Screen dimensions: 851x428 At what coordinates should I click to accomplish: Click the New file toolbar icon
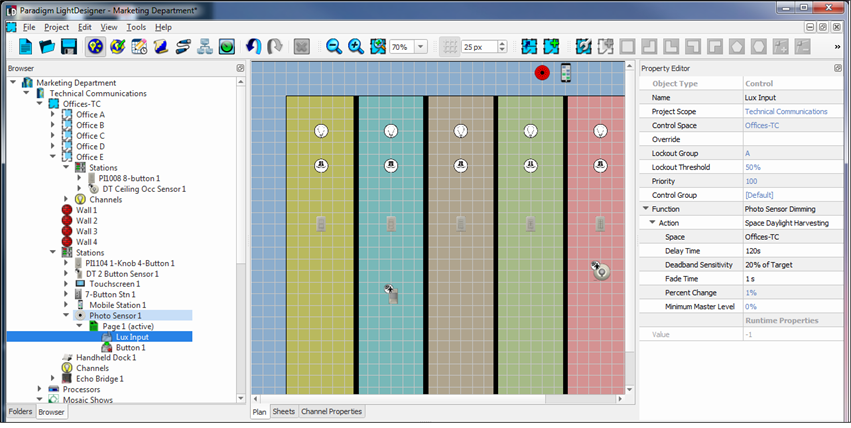[26, 47]
